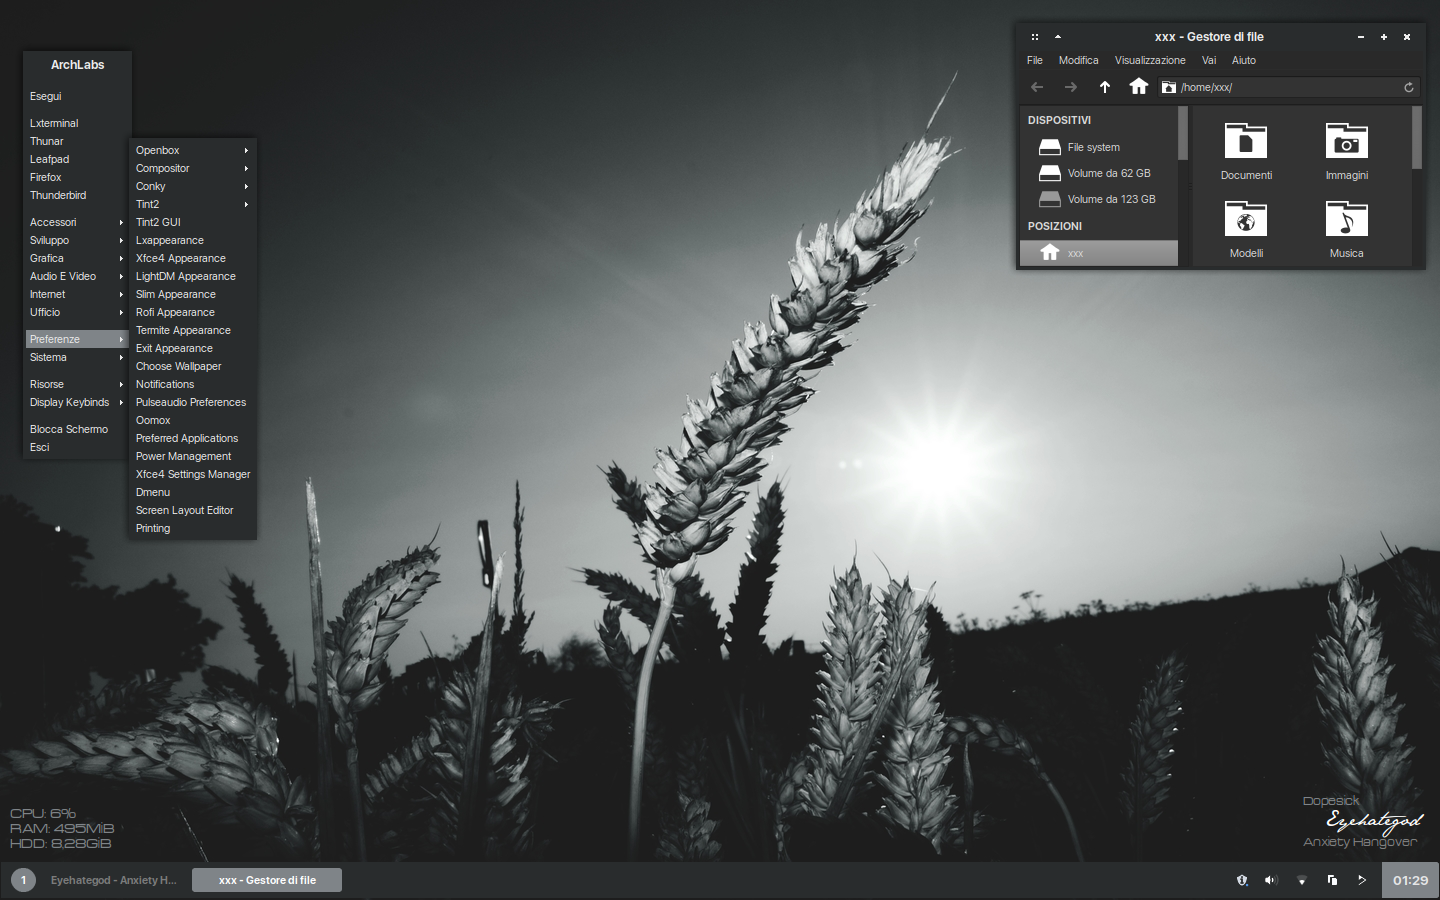This screenshot has width=1440, height=900.
Task: Expand the Accessori menu category
Action: point(77,222)
